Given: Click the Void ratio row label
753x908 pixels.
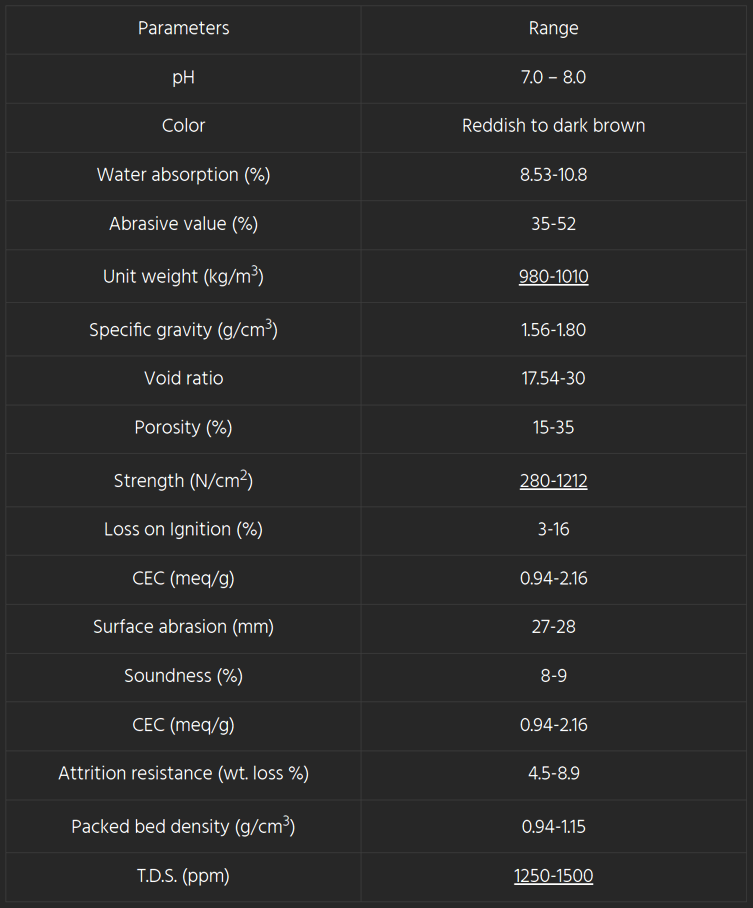Looking at the screenshot, I should click(x=183, y=379).
